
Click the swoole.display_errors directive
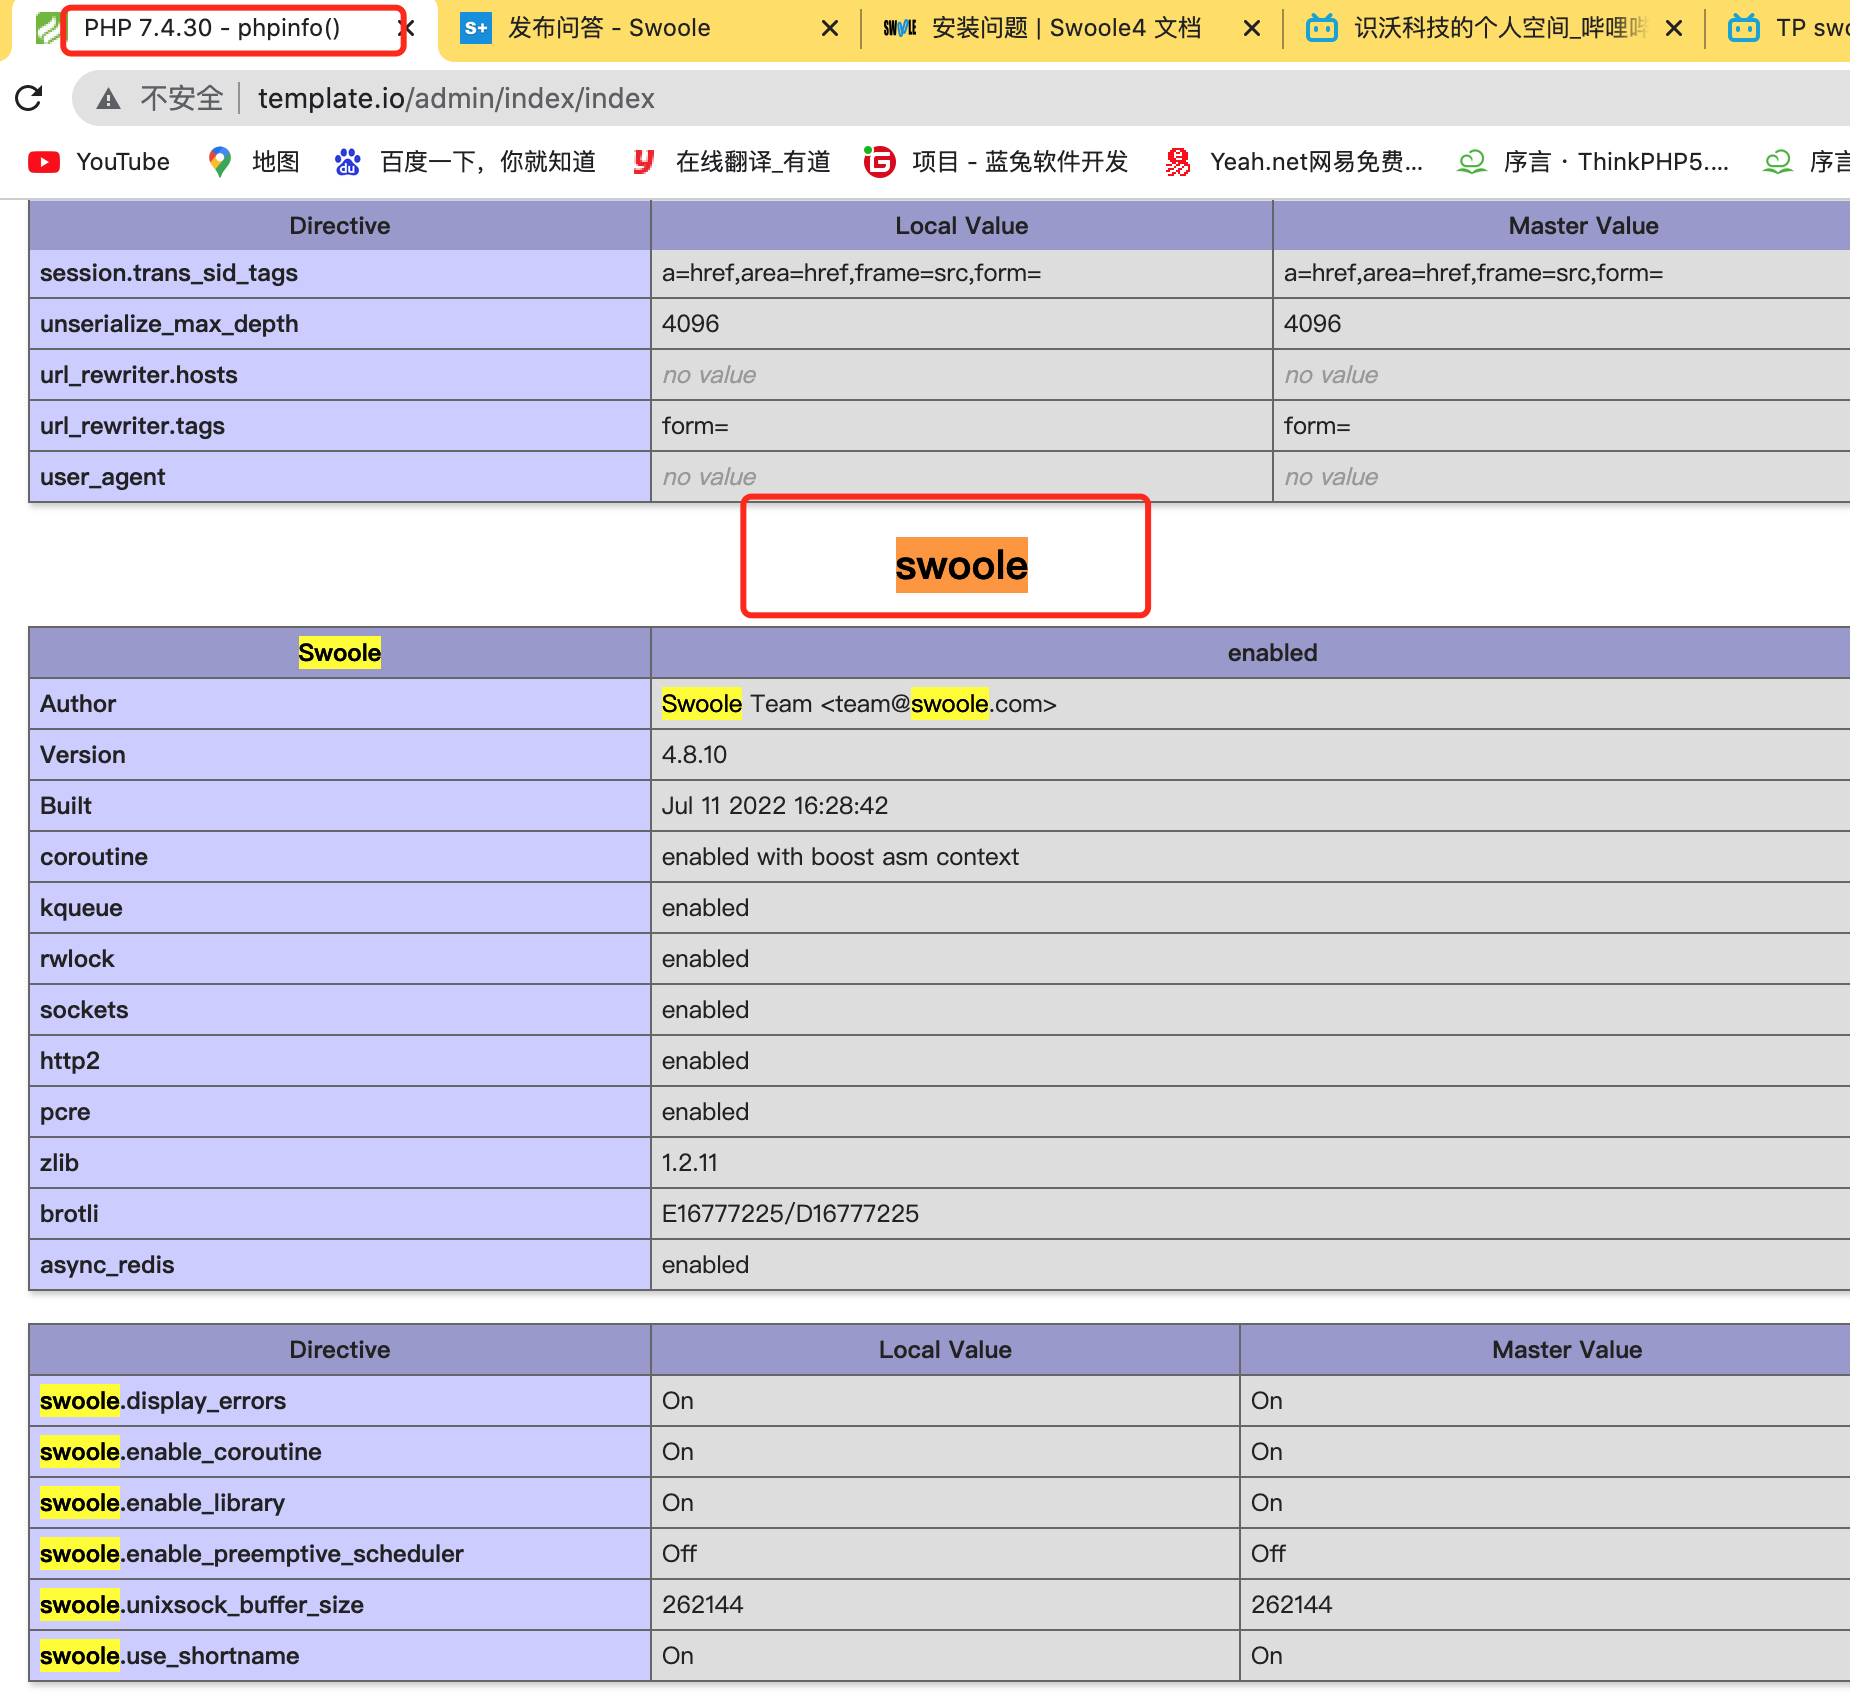point(163,1401)
